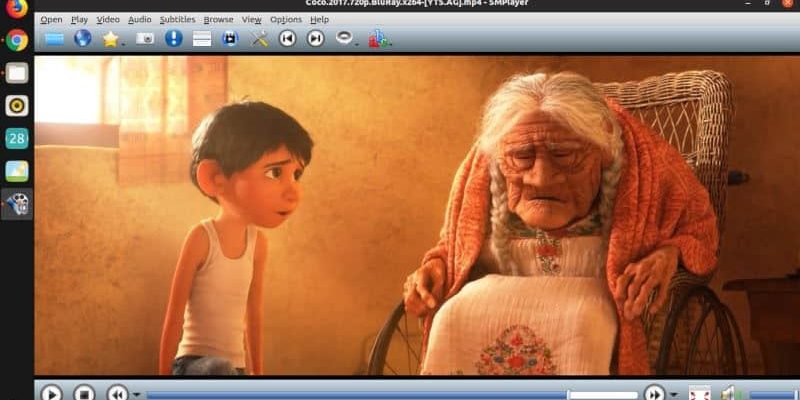Mute audio with the speaker icon
The image size is (800, 400).
pyautogui.click(x=730, y=393)
